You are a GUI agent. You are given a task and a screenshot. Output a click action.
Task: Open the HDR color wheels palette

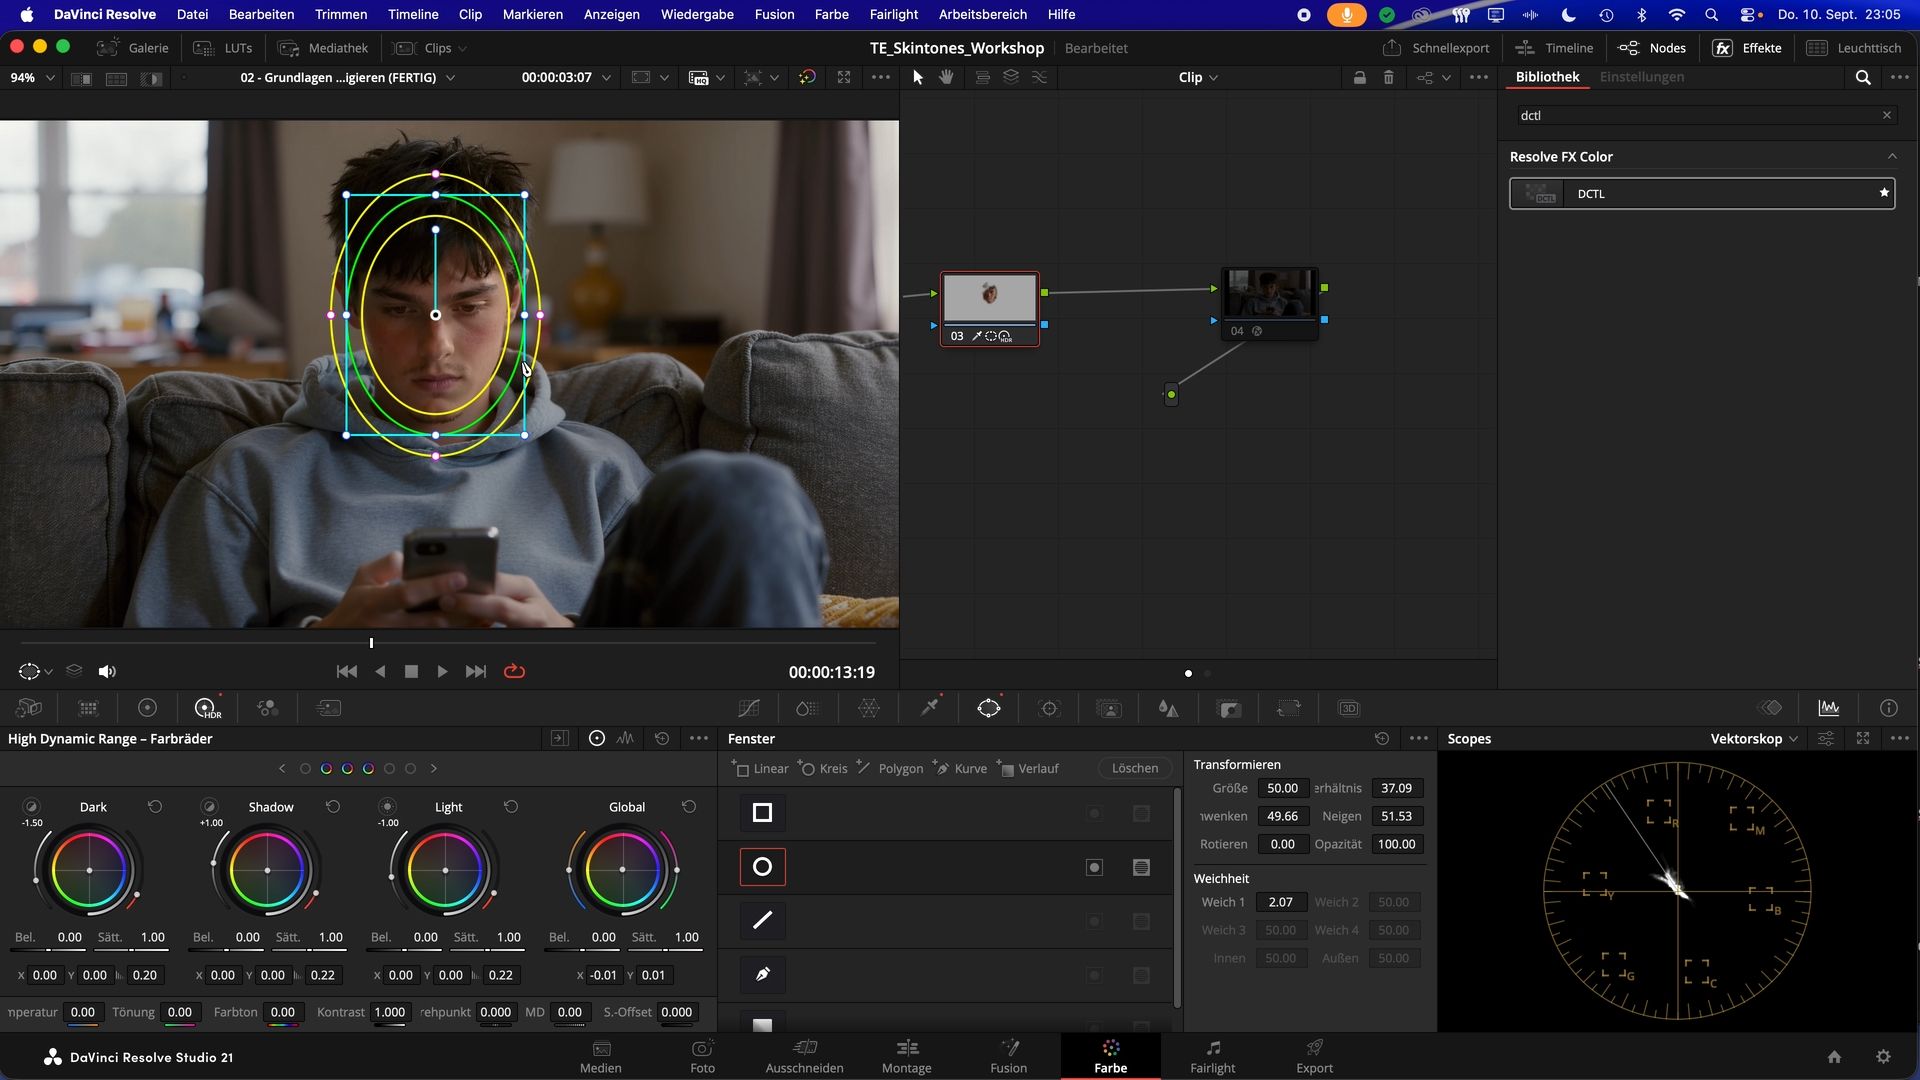[207, 708]
